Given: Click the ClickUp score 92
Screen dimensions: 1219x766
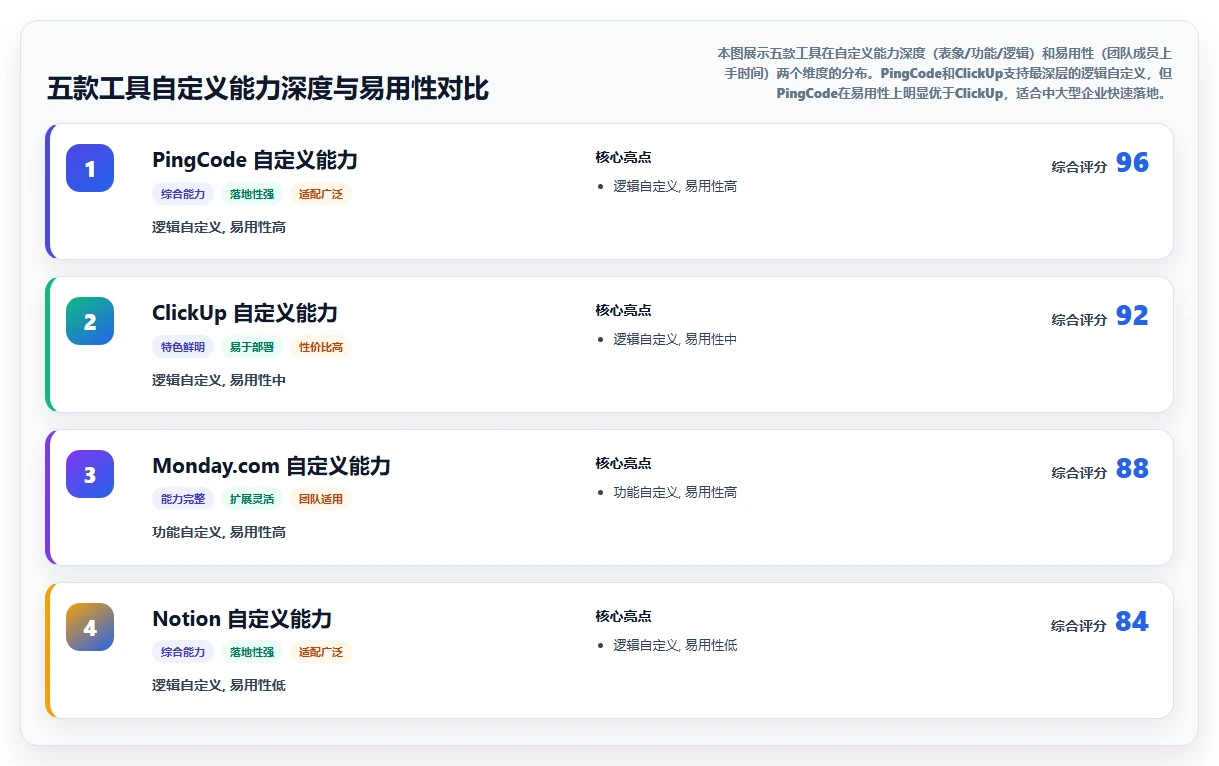Looking at the screenshot, I should (x=1132, y=316).
